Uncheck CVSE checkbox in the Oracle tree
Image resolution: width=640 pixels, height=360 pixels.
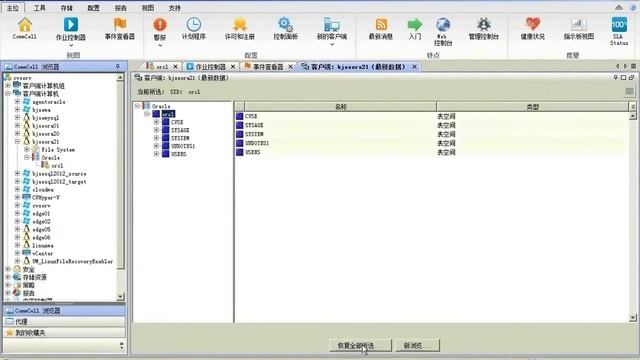[x=165, y=122]
